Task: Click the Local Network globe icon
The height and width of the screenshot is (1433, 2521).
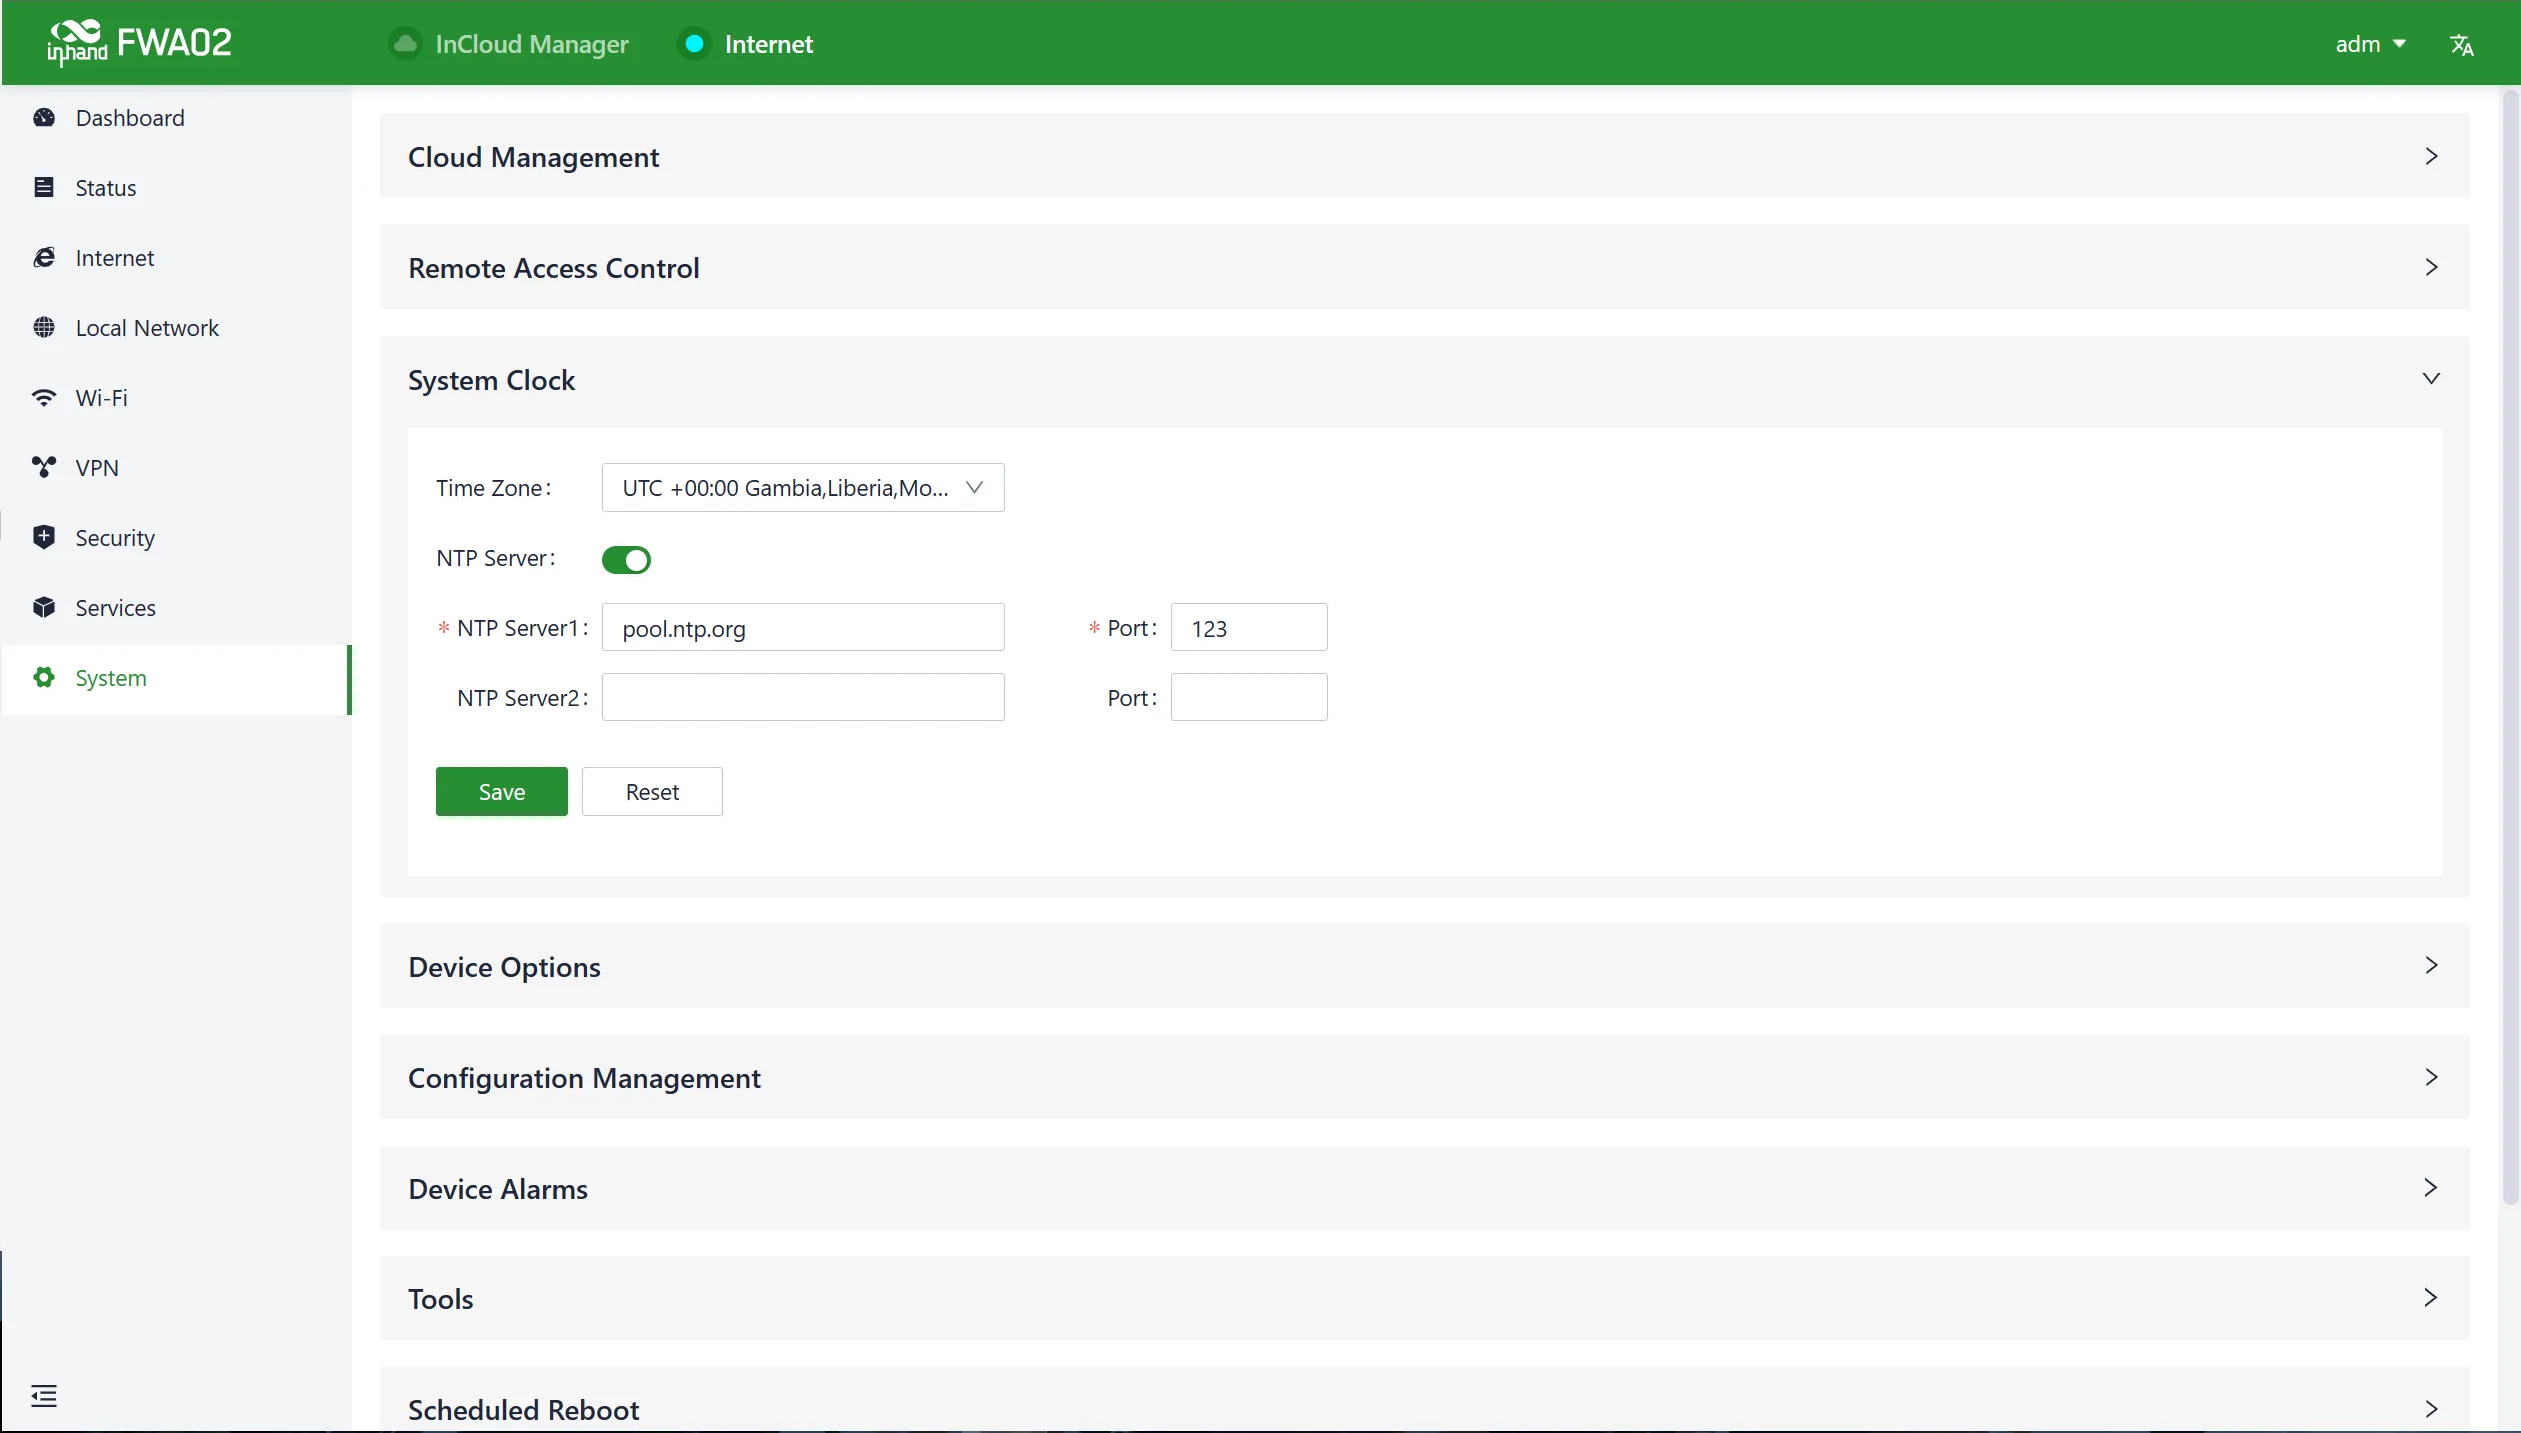Action: [44, 328]
